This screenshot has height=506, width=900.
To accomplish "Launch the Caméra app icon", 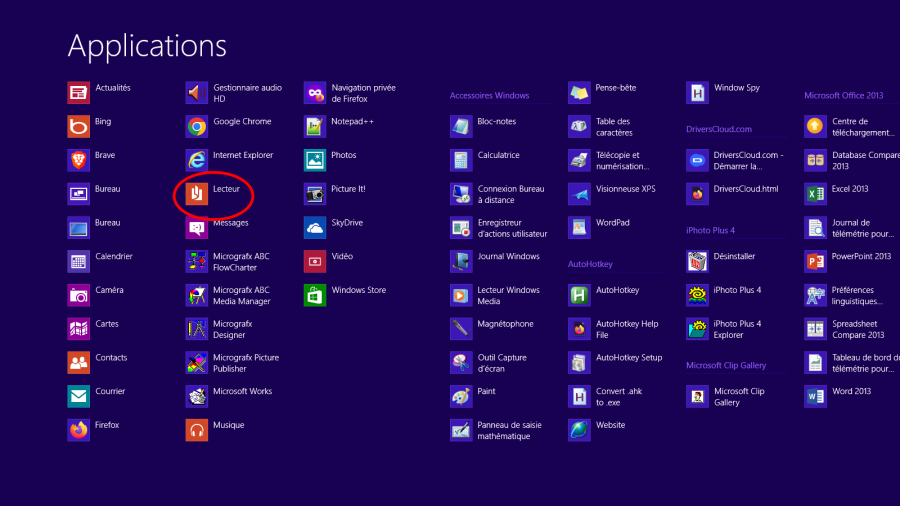I will [x=79, y=295].
